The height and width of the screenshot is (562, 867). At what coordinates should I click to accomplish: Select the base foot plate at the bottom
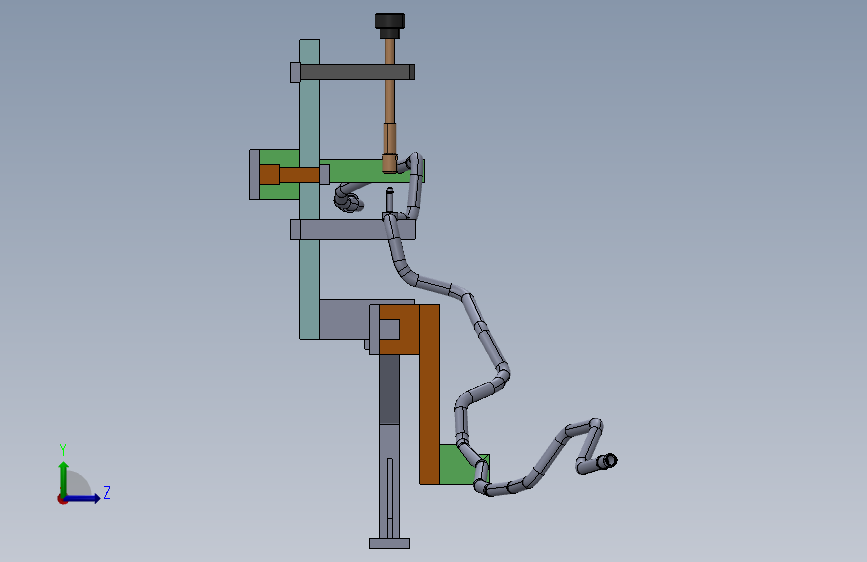pyautogui.click(x=389, y=543)
